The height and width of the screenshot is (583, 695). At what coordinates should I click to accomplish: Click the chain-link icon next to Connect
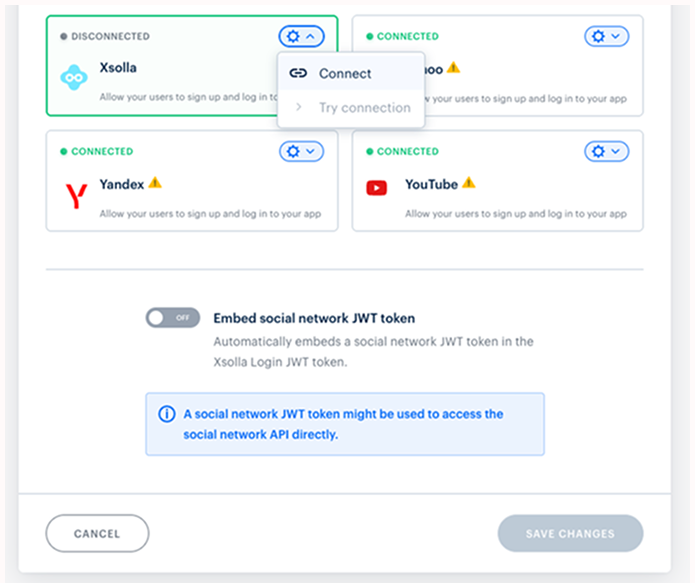298,73
